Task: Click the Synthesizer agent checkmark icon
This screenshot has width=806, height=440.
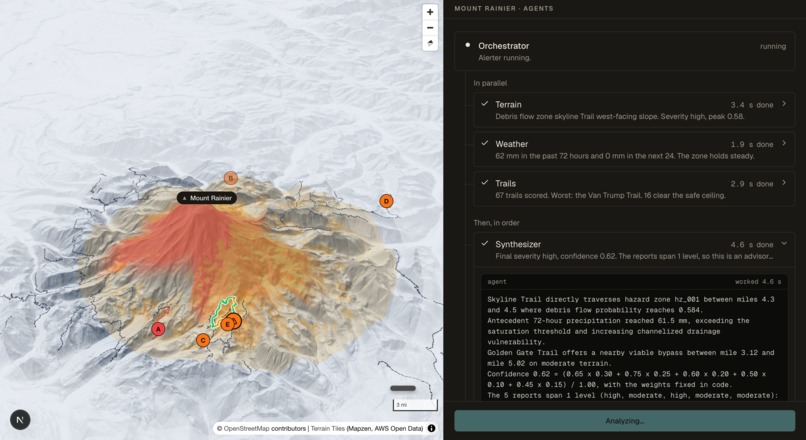Action: click(x=484, y=244)
